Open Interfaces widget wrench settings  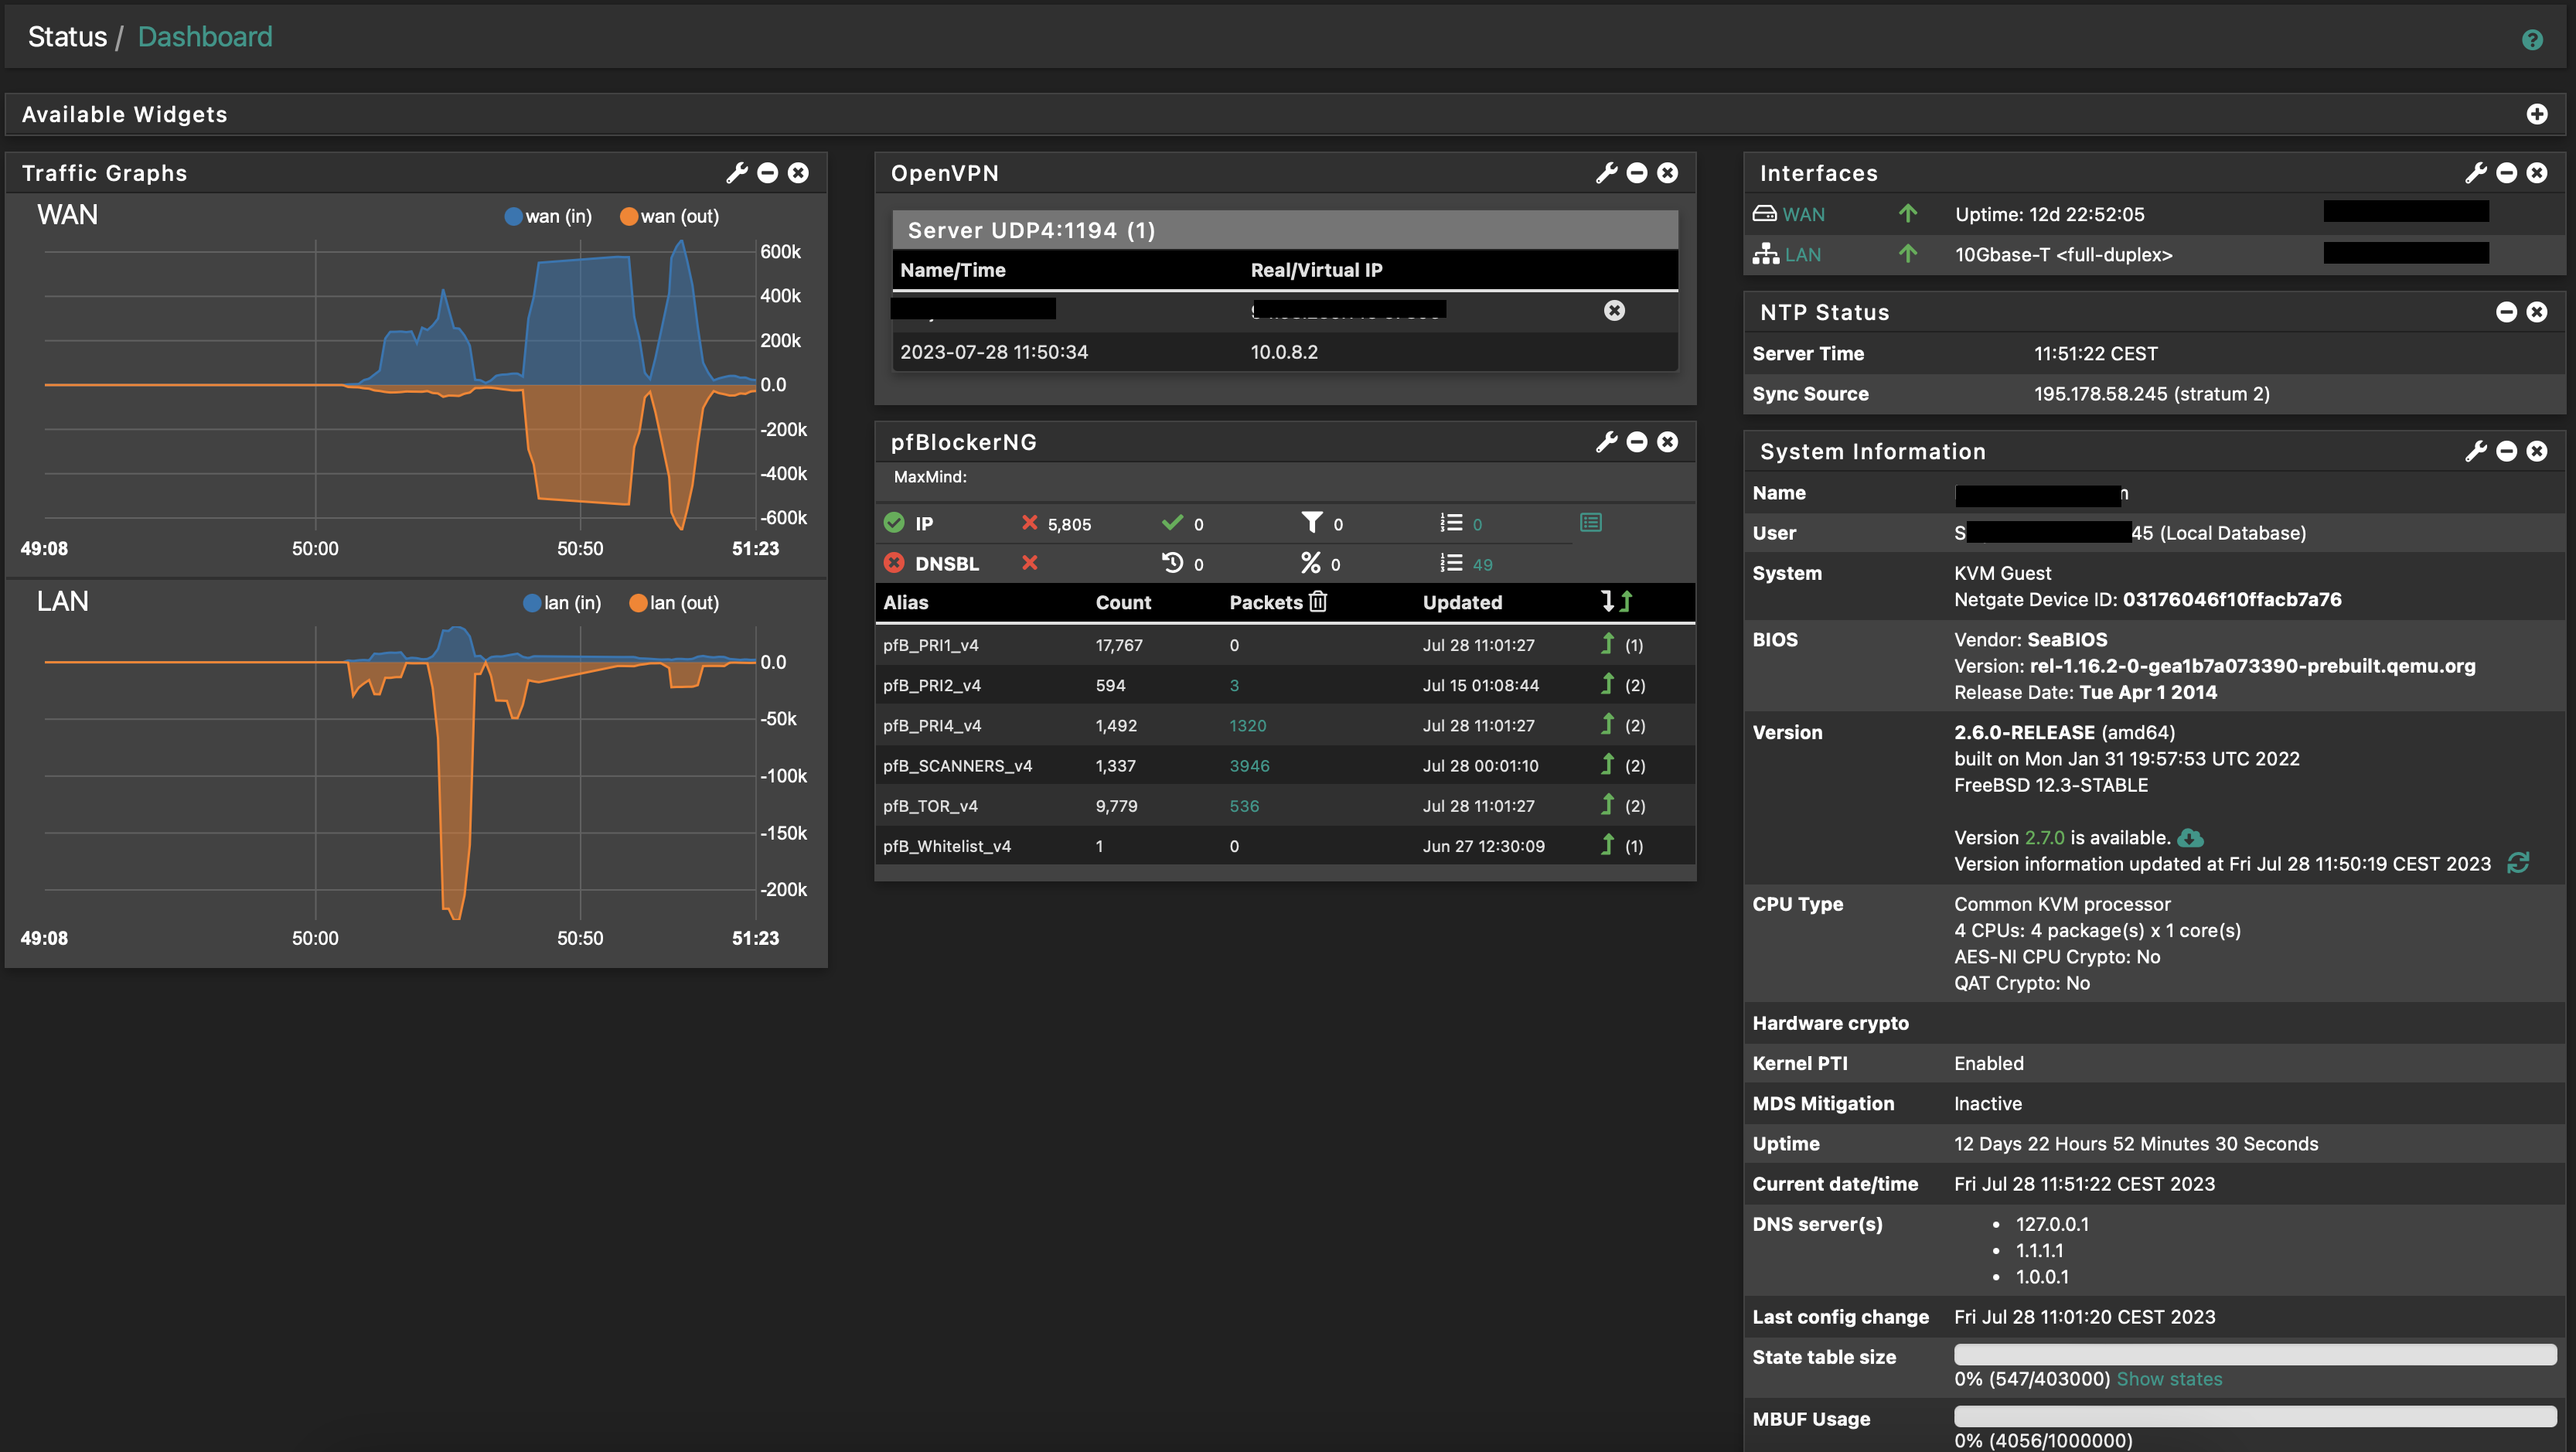pyautogui.click(x=2476, y=173)
